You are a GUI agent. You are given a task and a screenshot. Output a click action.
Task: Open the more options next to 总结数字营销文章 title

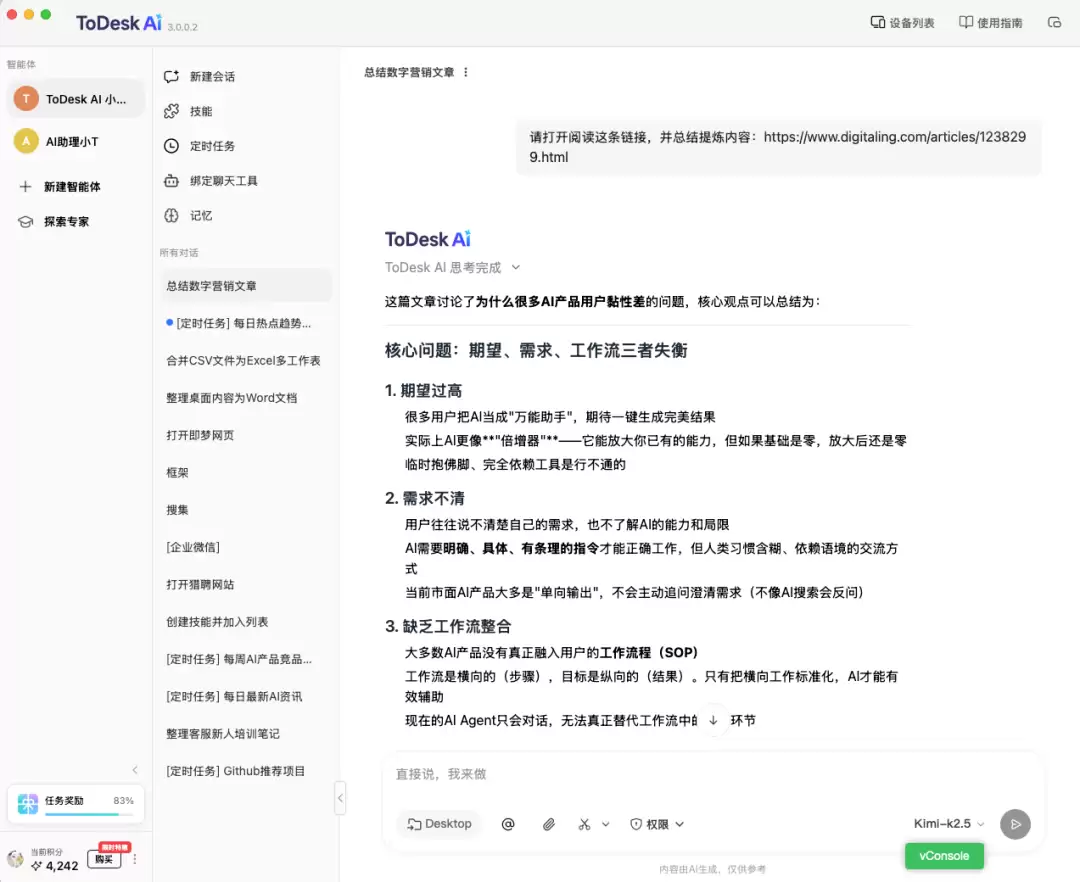tap(466, 72)
